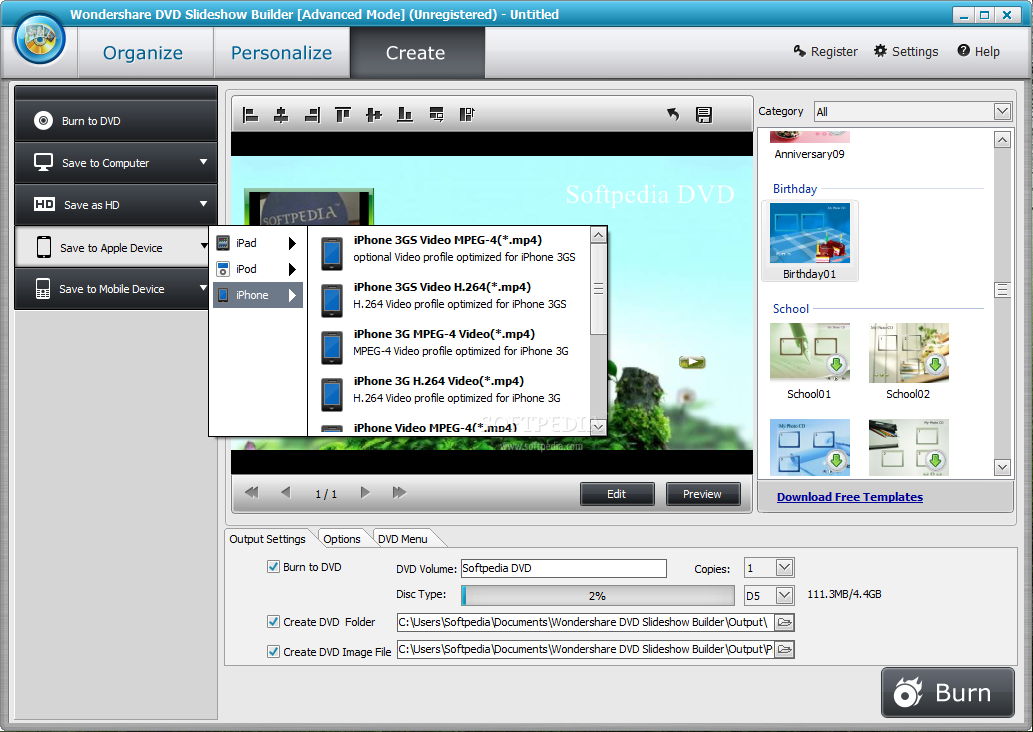Click the template list scrollbar handle
1033x732 pixels.
coord(1002,290)
